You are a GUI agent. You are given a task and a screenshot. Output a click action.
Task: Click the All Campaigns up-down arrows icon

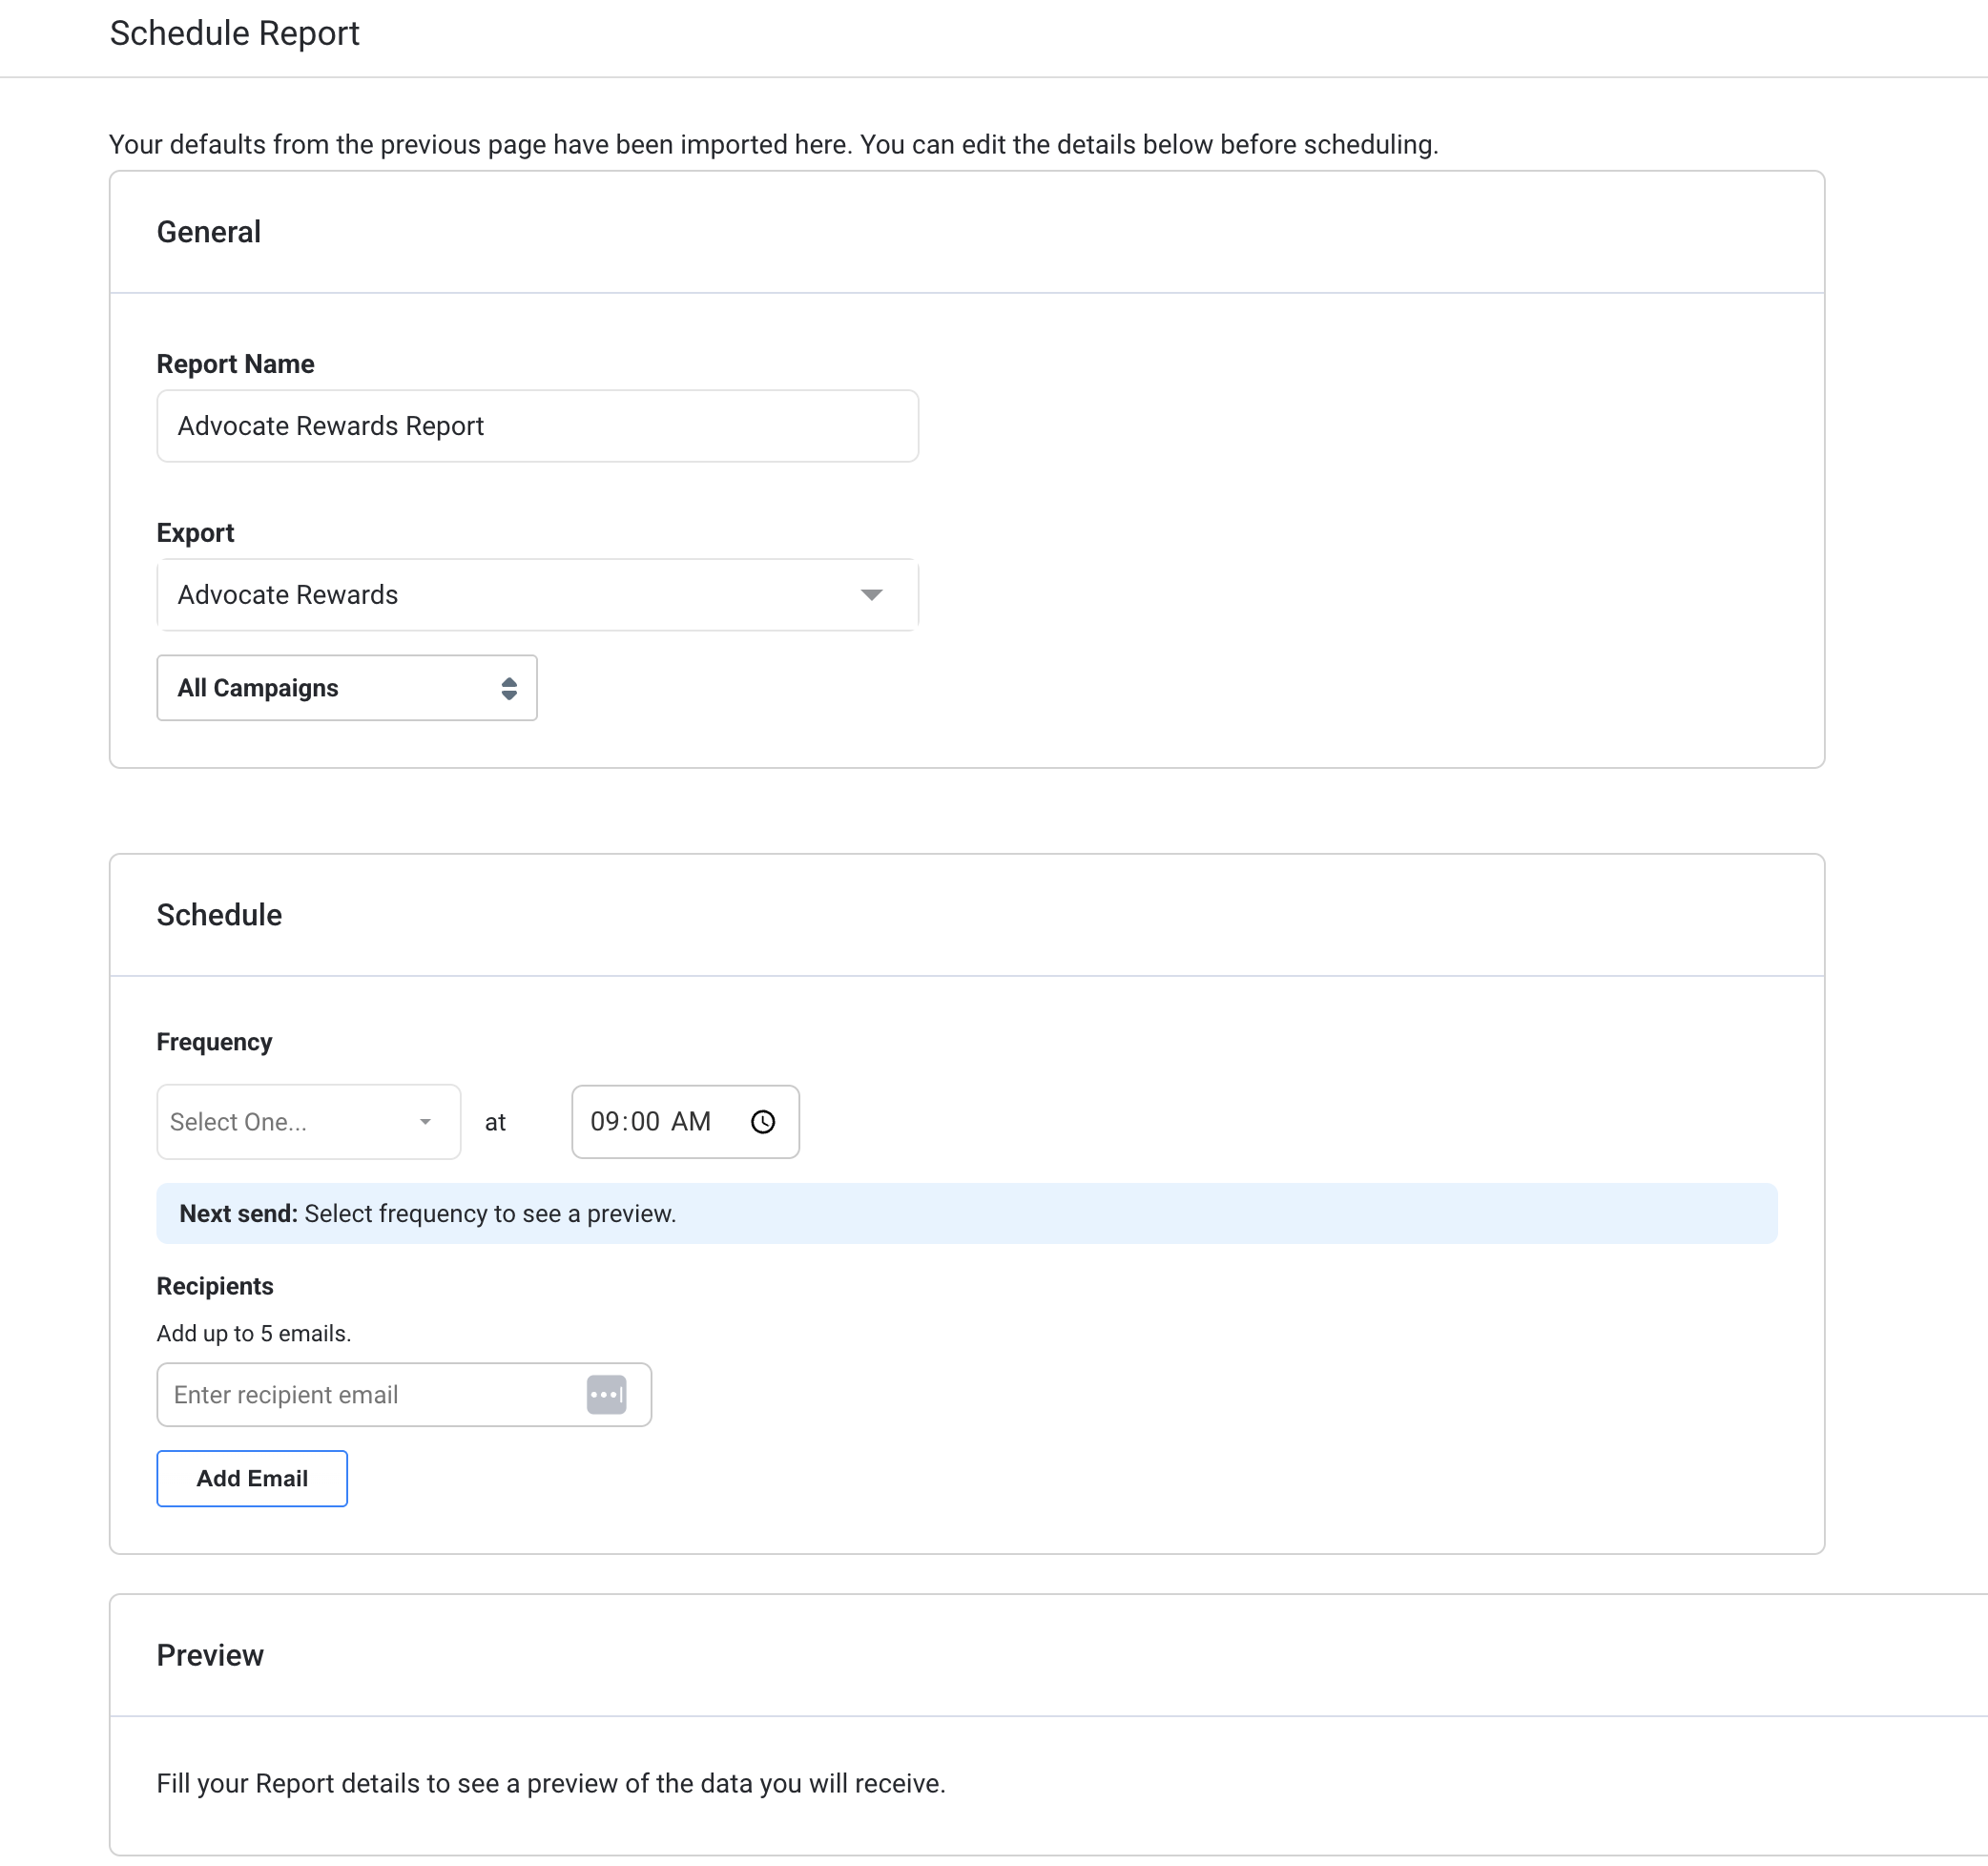coord(509,688)
